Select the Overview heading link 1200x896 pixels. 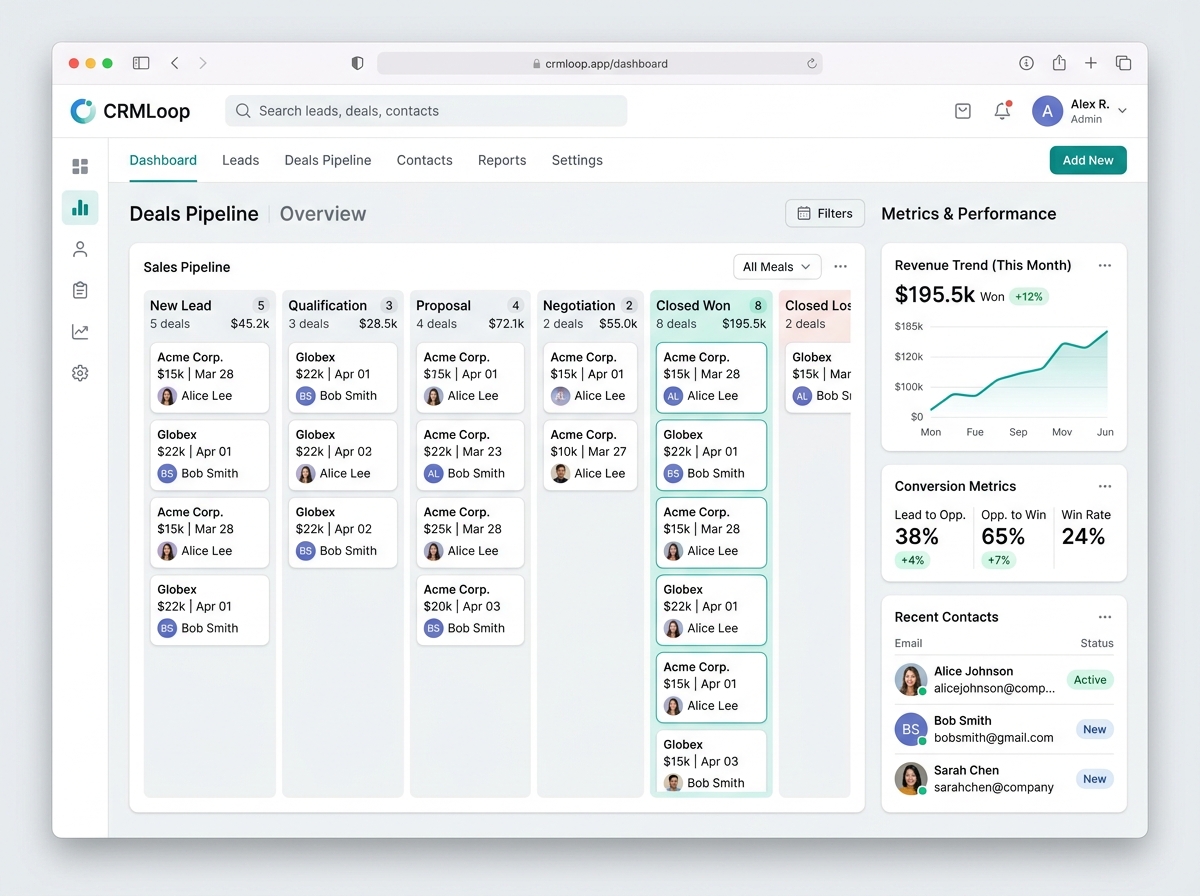tap(323, 214)
